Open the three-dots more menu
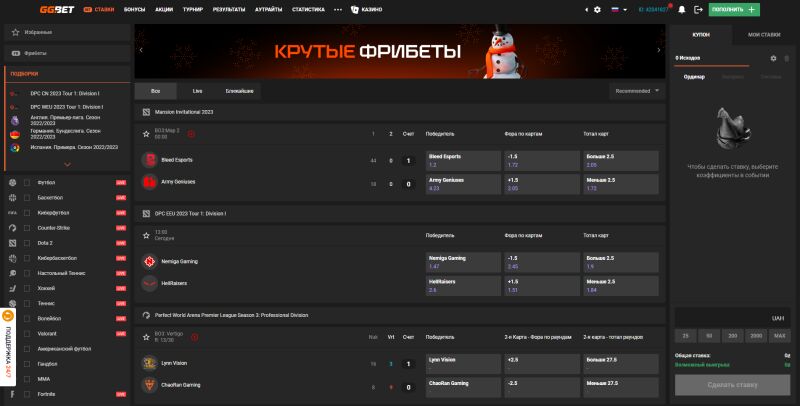The width and height of the screenshot is (800, 406). 338,10
